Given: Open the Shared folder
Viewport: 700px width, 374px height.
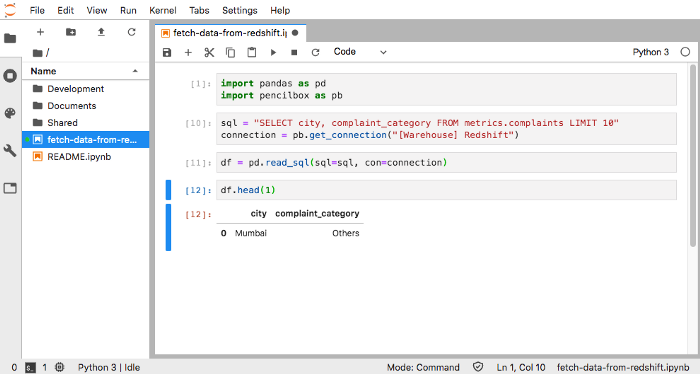Looking at the screenshot, I should click(x=86, y=123).
